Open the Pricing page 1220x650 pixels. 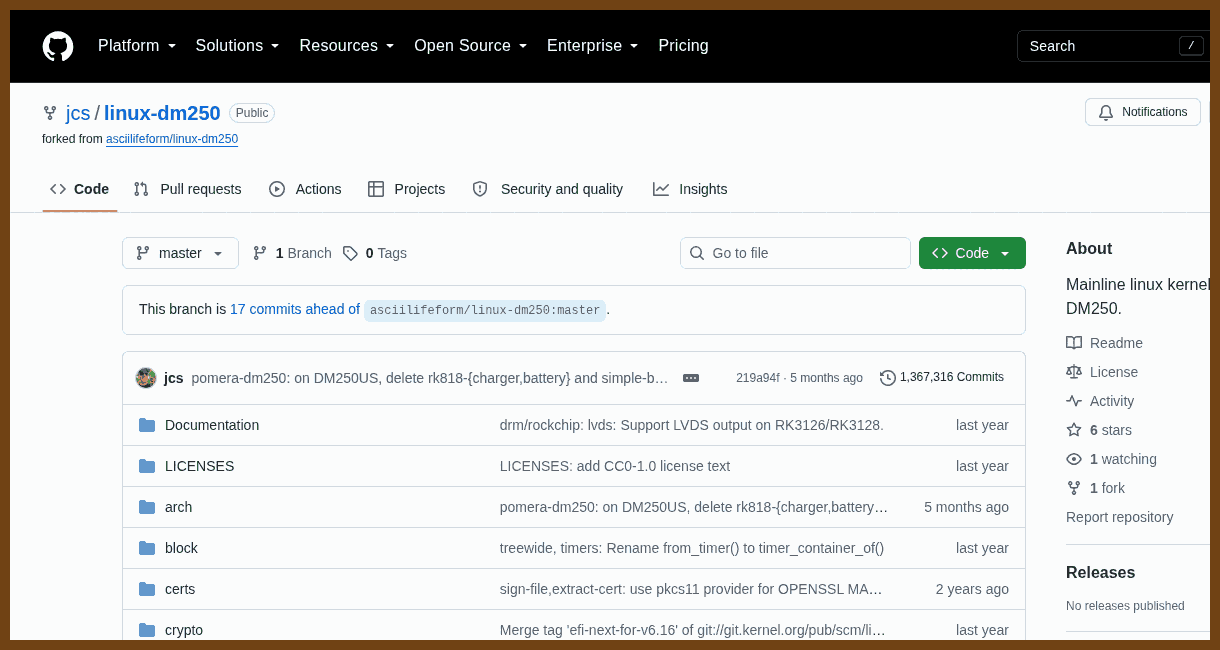[x=683, y=46]
